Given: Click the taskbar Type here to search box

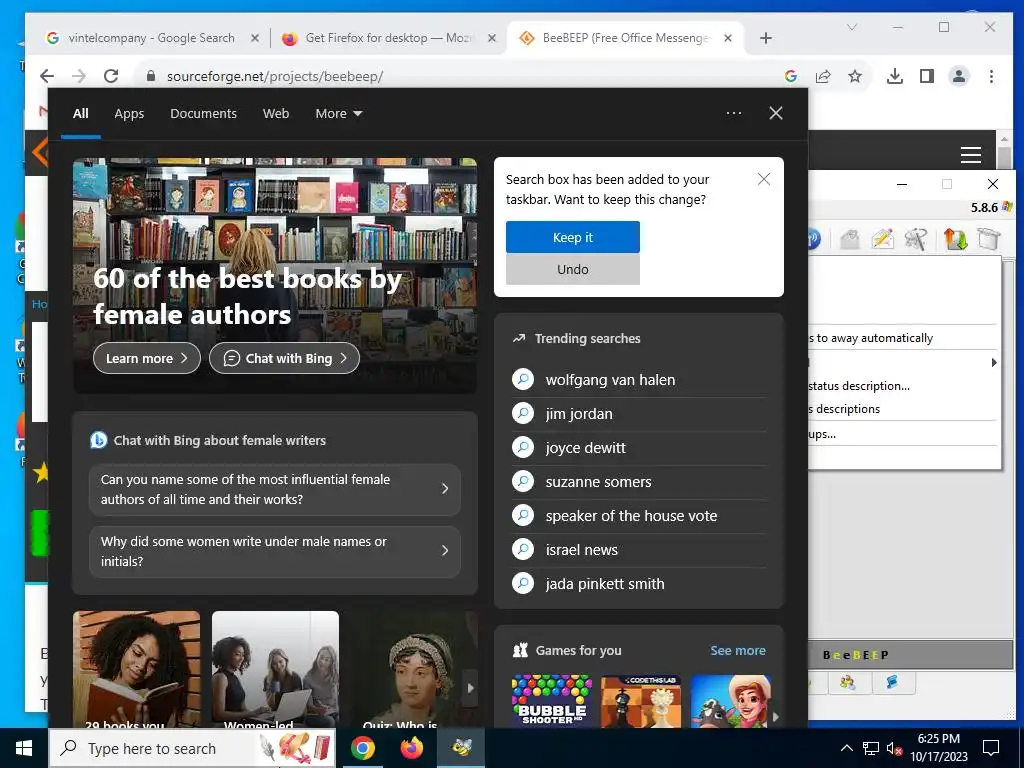Looking at the screenshot, I should (192, 748).
